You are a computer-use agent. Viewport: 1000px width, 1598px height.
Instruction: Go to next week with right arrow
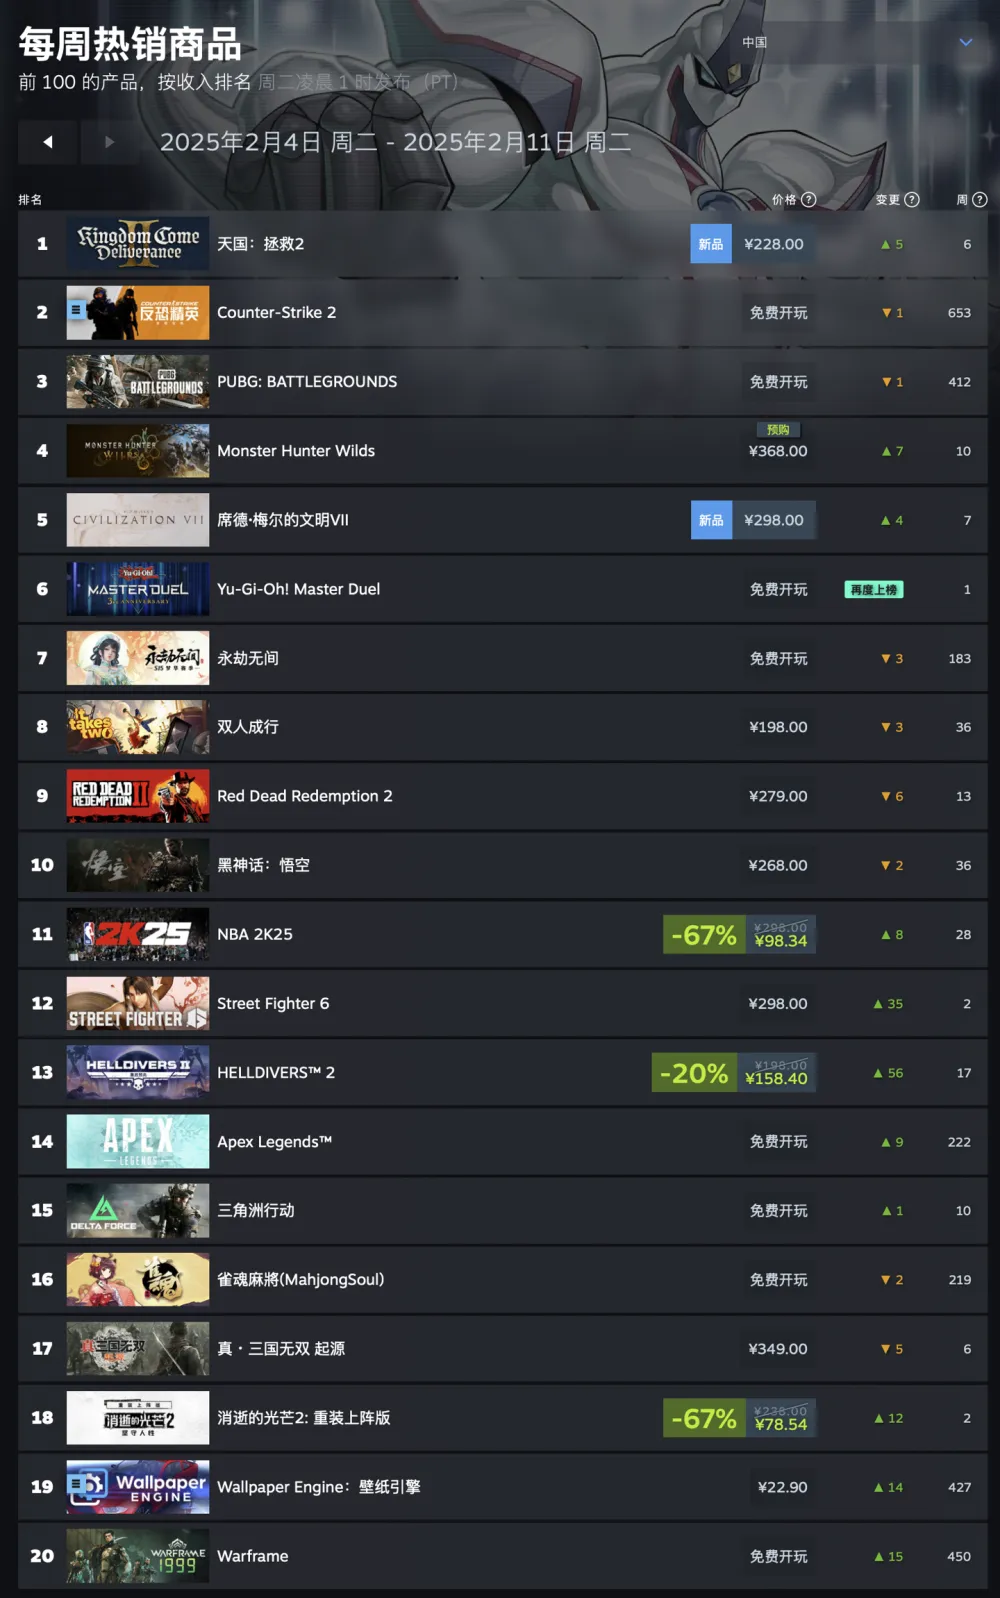pyautogui.click(x=109, y=142)
